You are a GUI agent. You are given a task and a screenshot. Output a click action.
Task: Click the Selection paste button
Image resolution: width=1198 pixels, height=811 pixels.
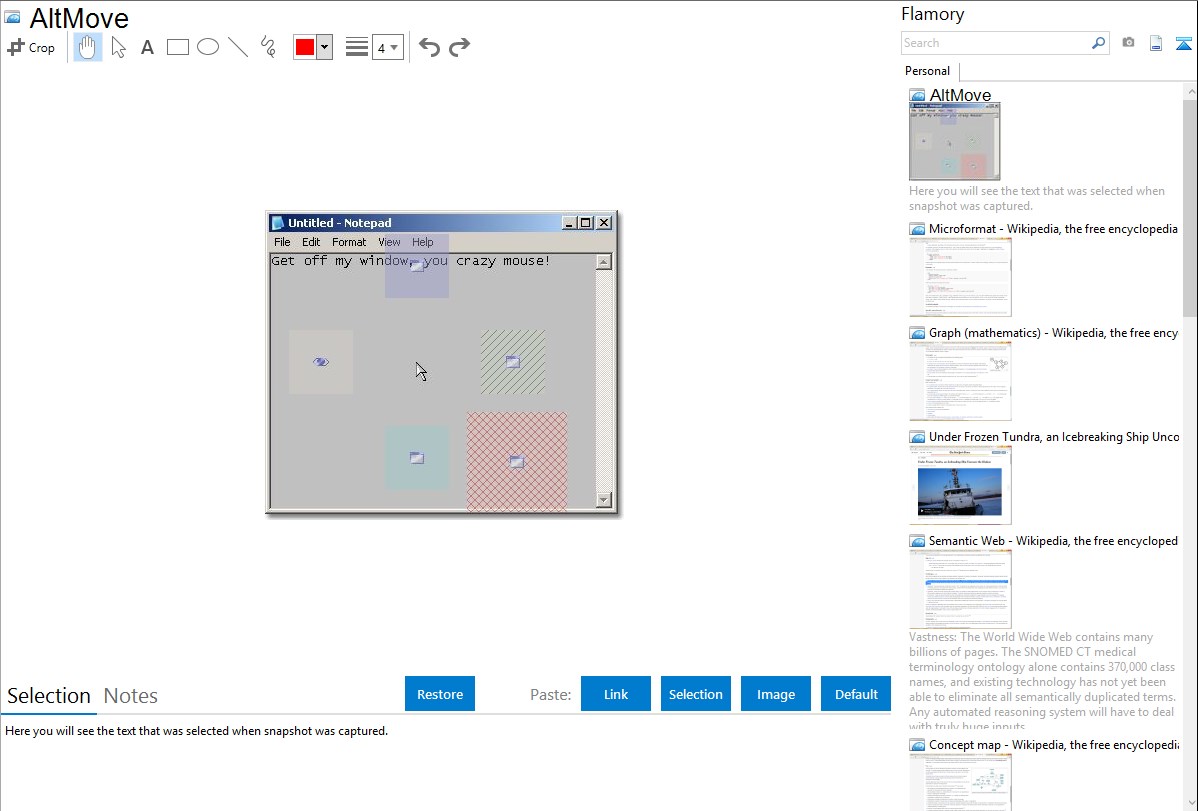click(696, 694)
